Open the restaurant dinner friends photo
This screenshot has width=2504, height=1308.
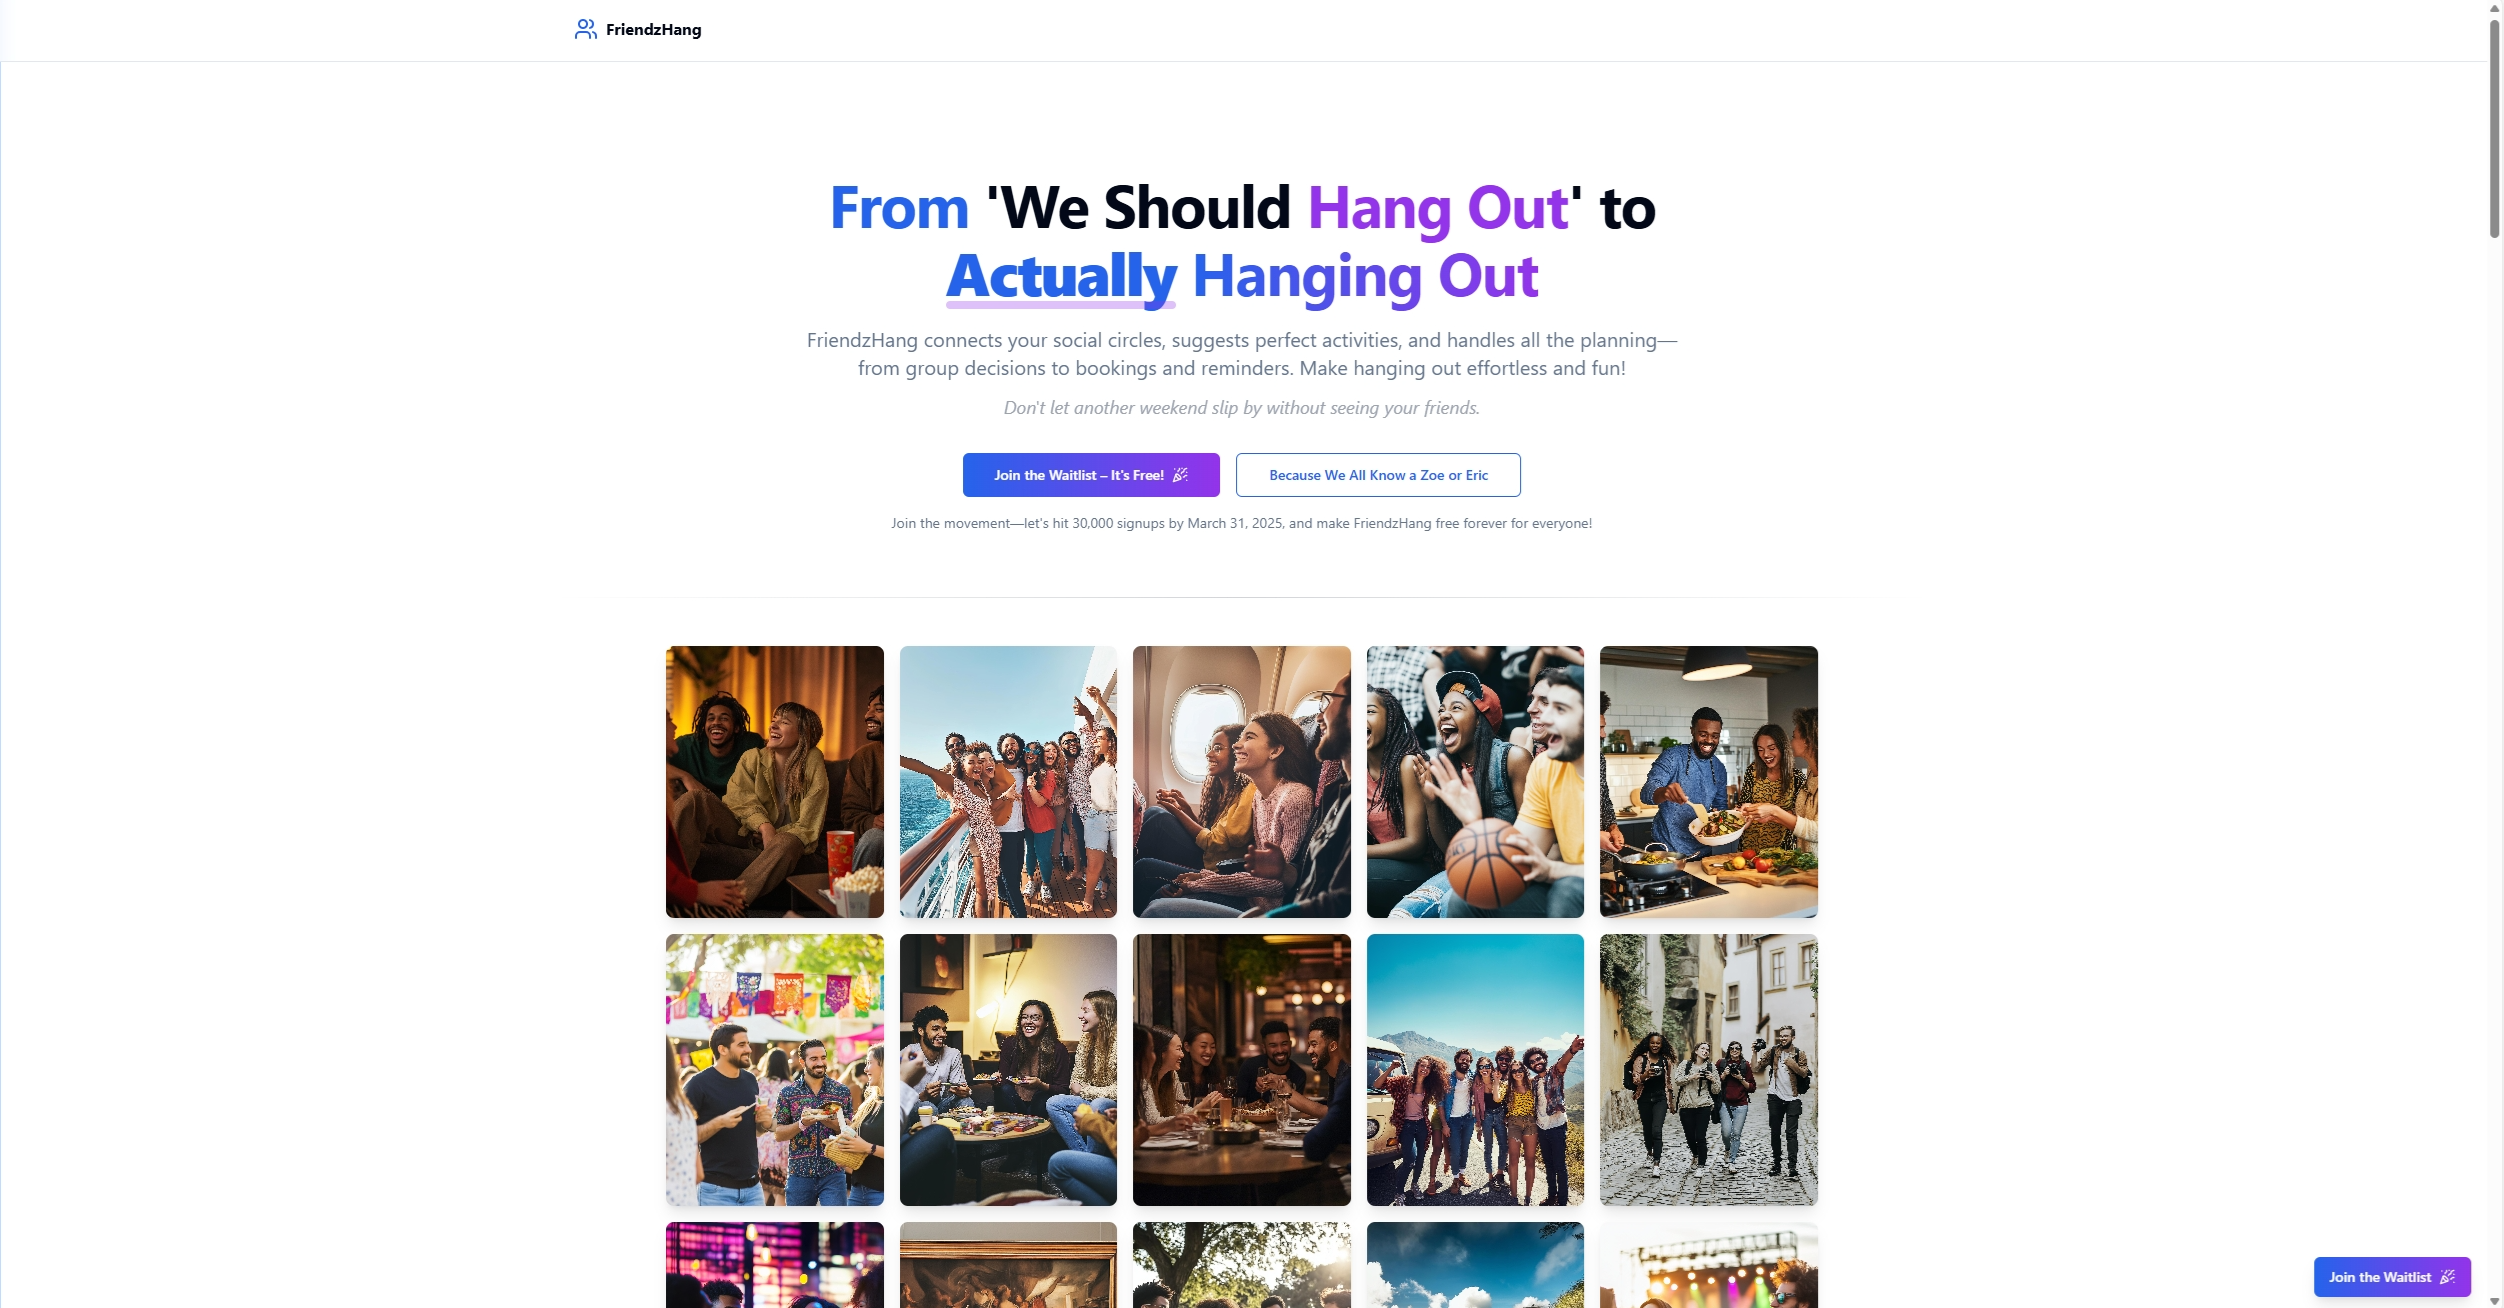point(1242,1070)
